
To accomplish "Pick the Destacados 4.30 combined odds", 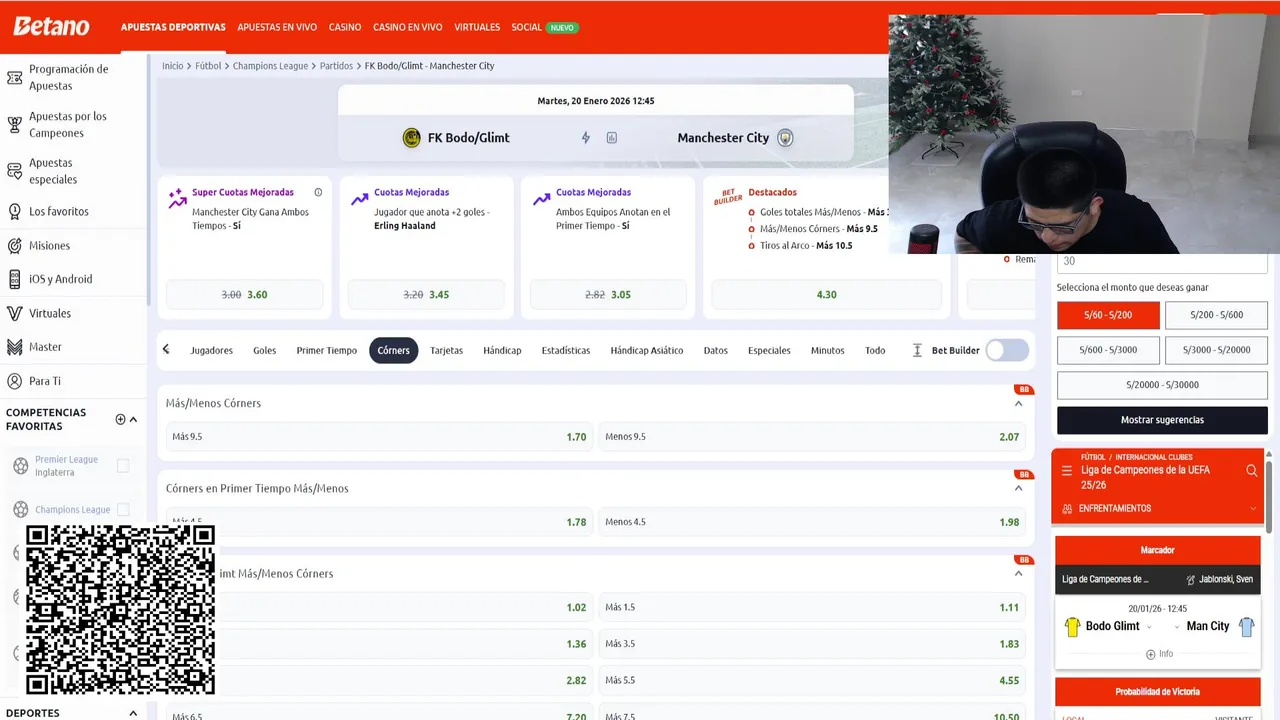I will click(x=826, y=295).
